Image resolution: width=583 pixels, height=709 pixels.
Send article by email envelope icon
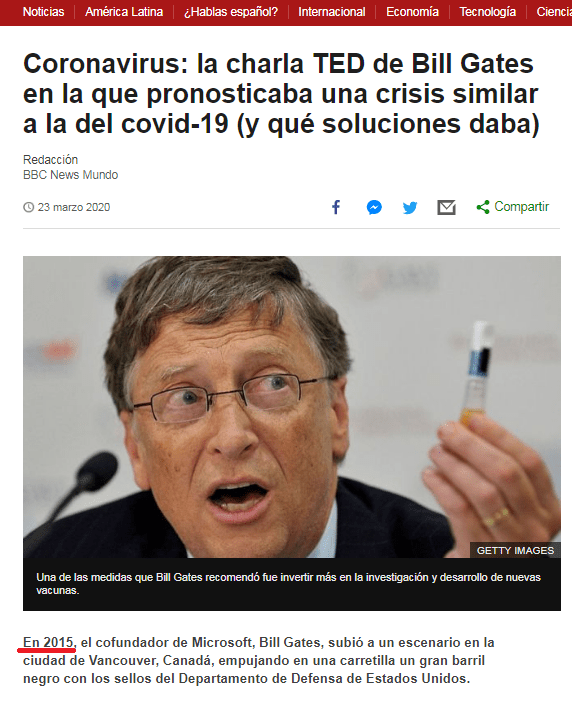[446, 208]
